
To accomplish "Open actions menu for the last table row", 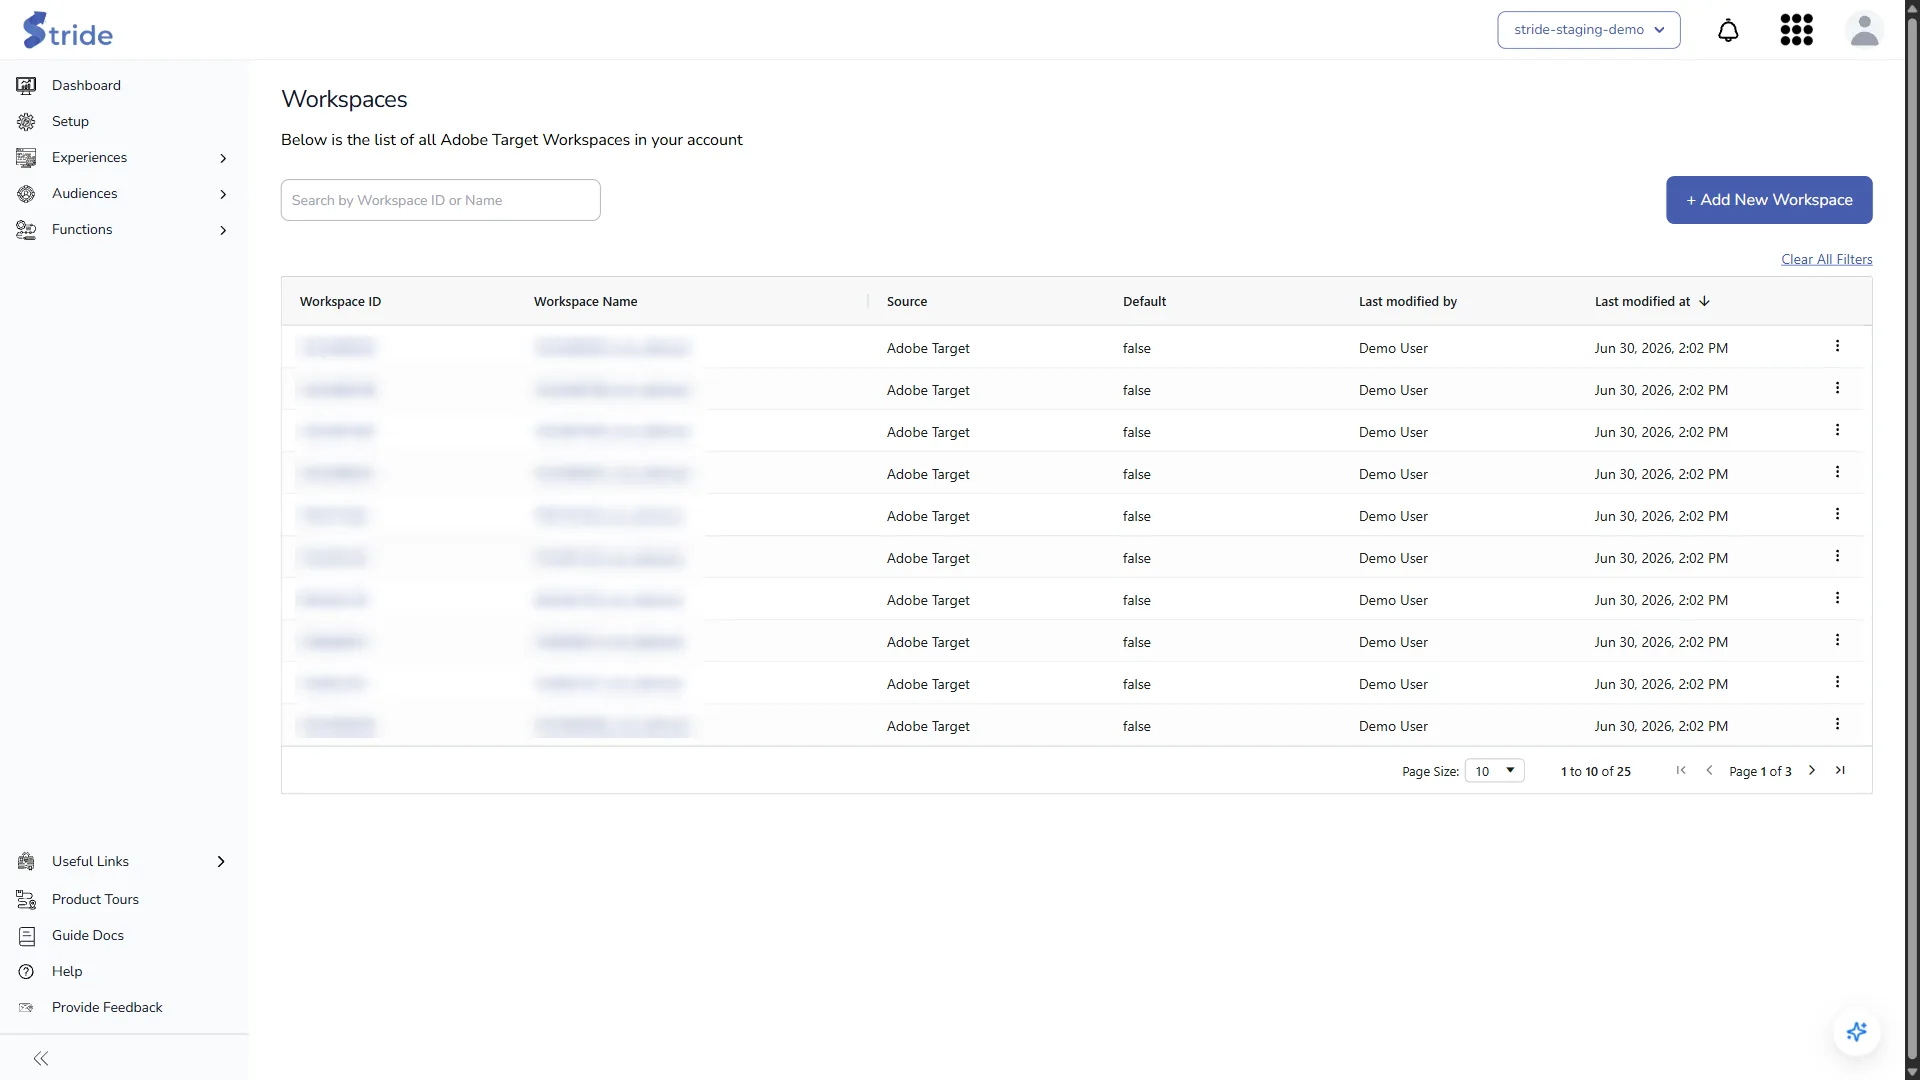I will (x=1837, y=724).
